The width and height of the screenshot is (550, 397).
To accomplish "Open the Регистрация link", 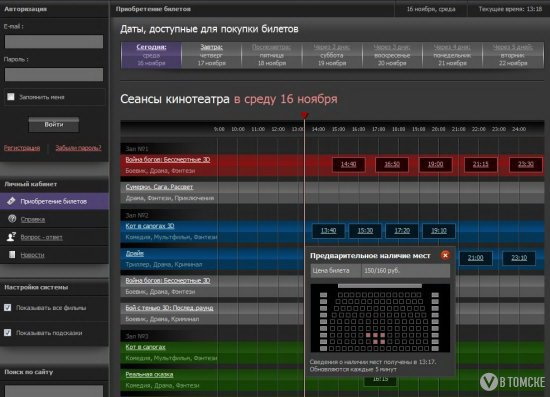I will 22,148.
